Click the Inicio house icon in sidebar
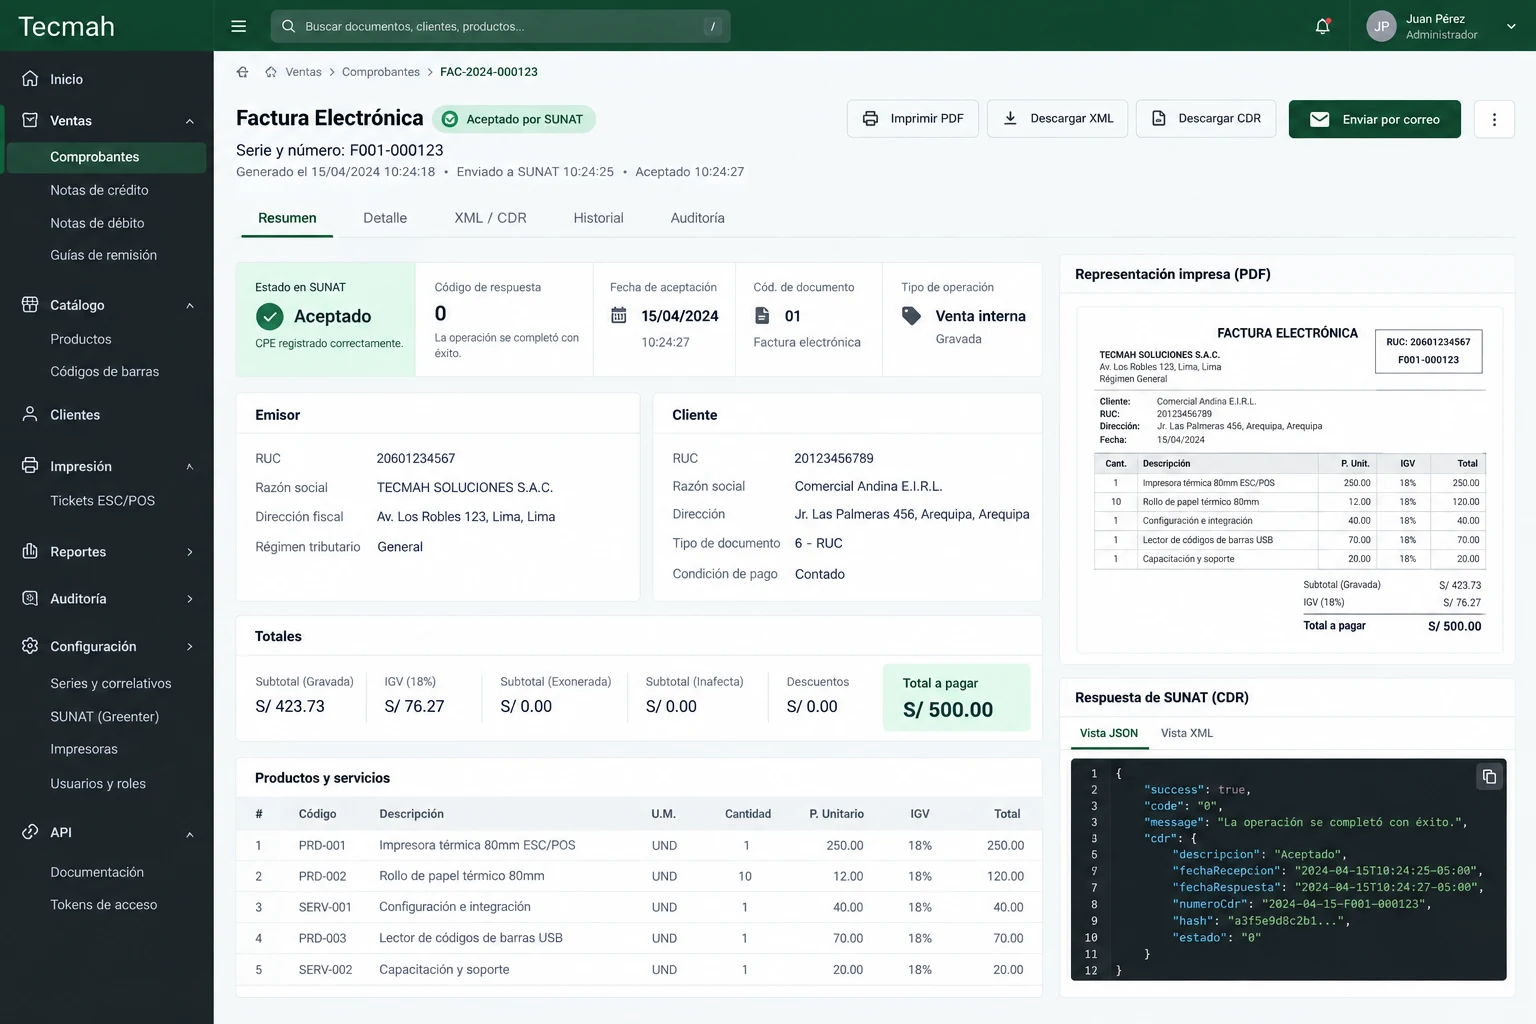1536x1024 pixels. coord(30,78)
